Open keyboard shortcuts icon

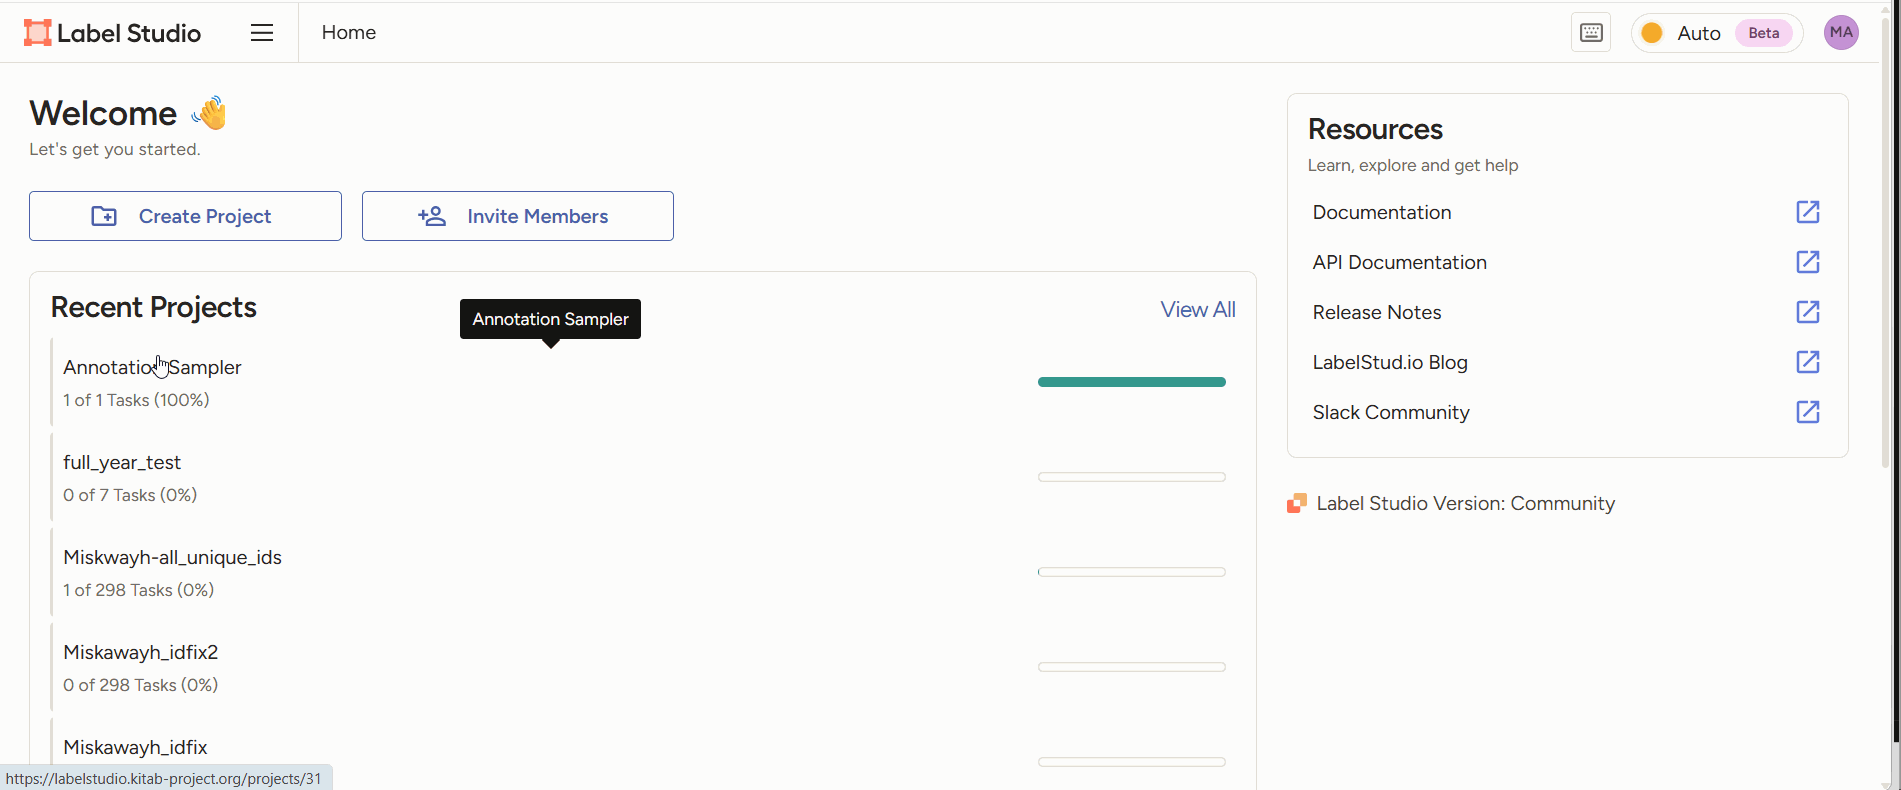coord(1590,33)
